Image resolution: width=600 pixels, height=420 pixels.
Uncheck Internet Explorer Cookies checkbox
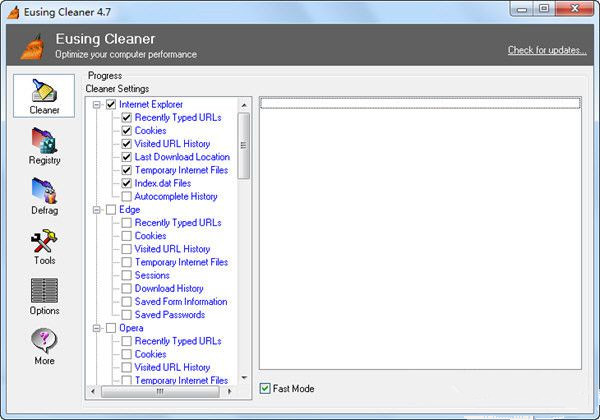[x=127, y=130]
